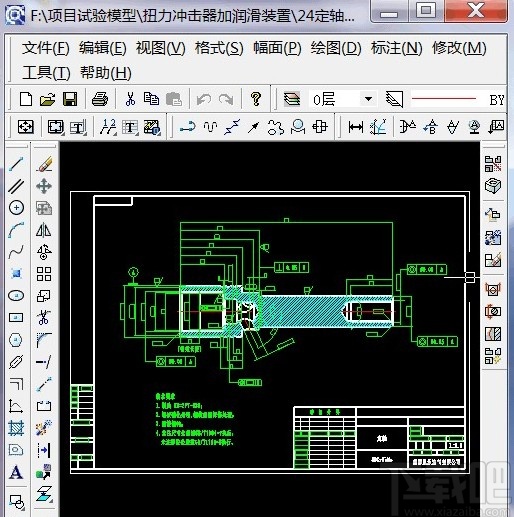The width and height of the screenshot is (514, 517).
Task: Open the 帮助(H) menu
Action: (106, 73)
